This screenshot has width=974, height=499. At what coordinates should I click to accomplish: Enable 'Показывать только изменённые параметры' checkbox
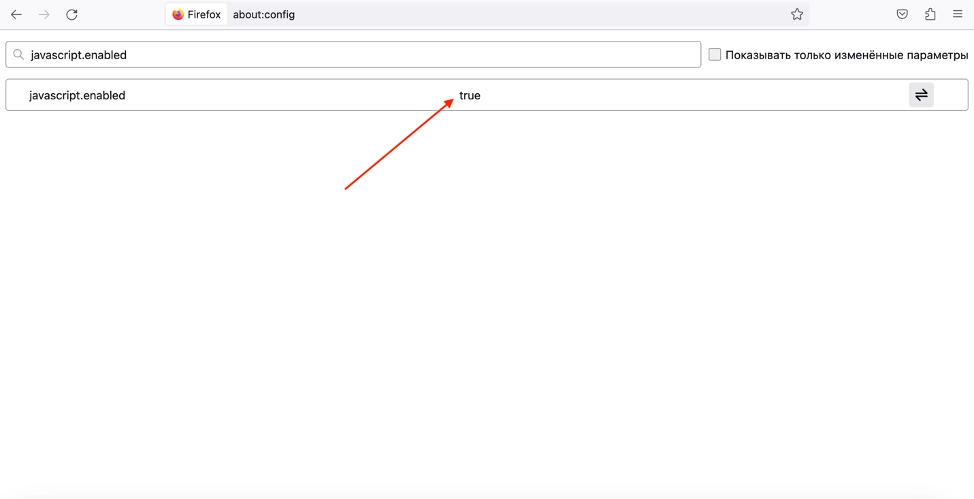click(715, 55)
